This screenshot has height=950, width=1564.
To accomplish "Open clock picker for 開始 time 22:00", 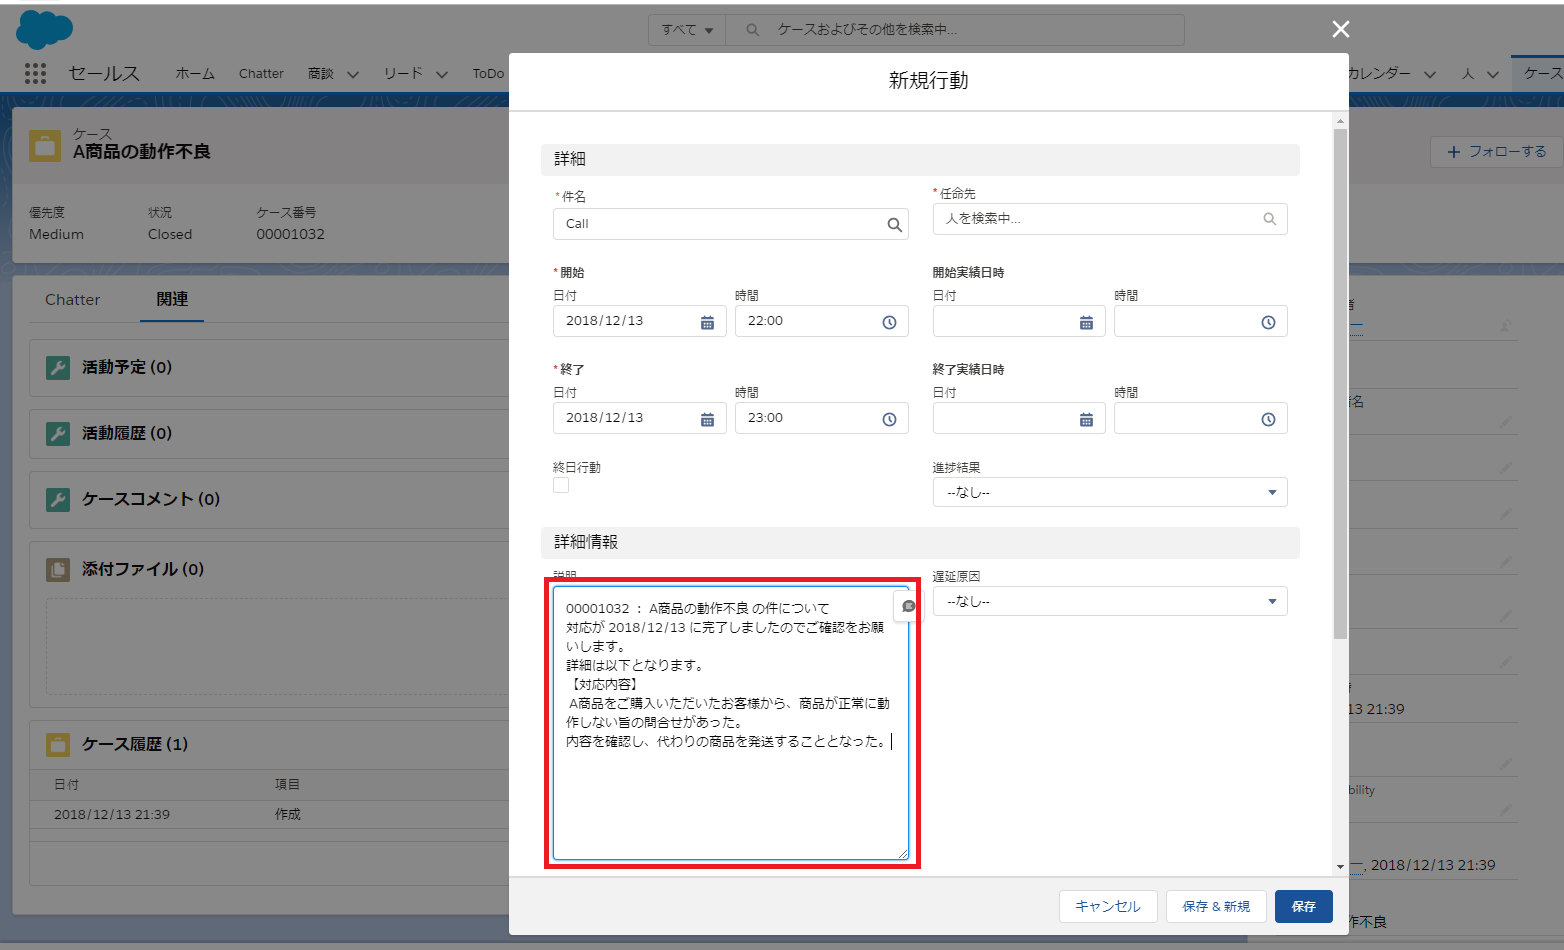I will 889,322.
